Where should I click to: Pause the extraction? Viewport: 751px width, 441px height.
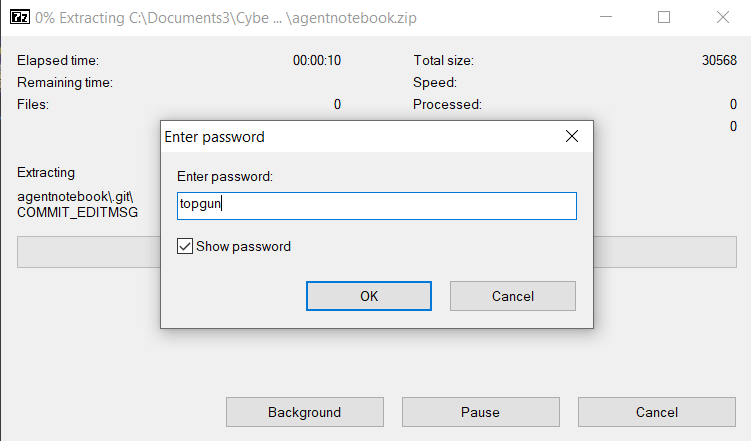point(480,412)
